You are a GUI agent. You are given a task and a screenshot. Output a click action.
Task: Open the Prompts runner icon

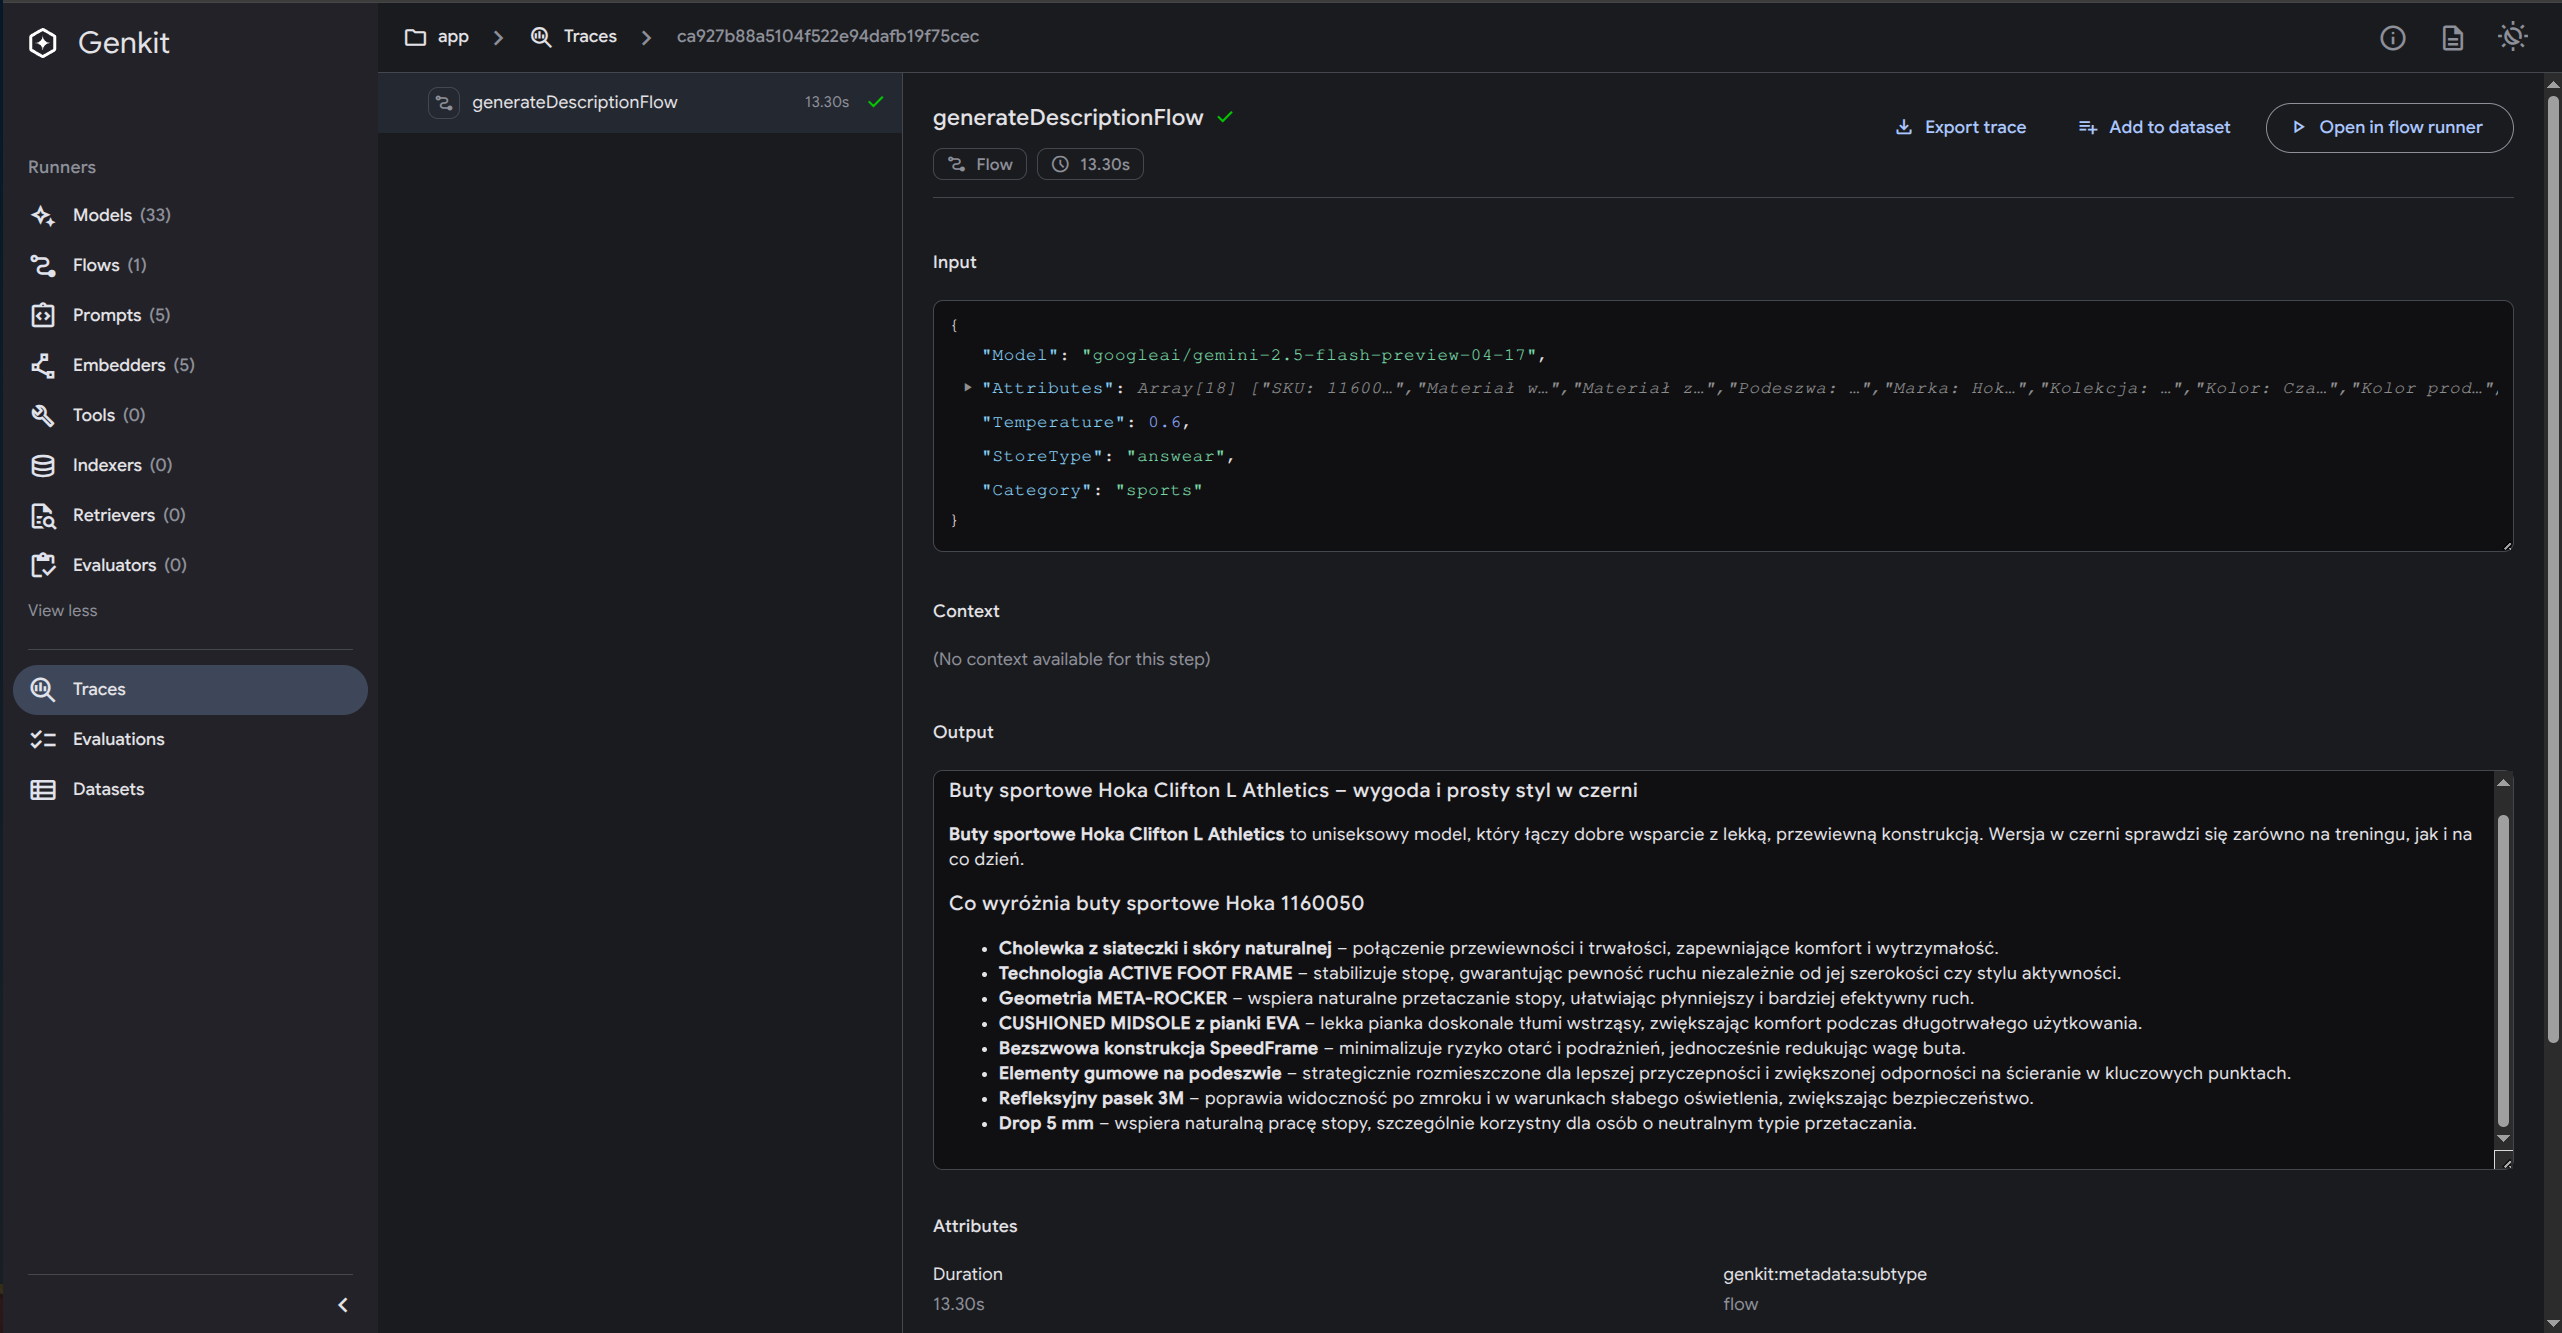point(42,315)
